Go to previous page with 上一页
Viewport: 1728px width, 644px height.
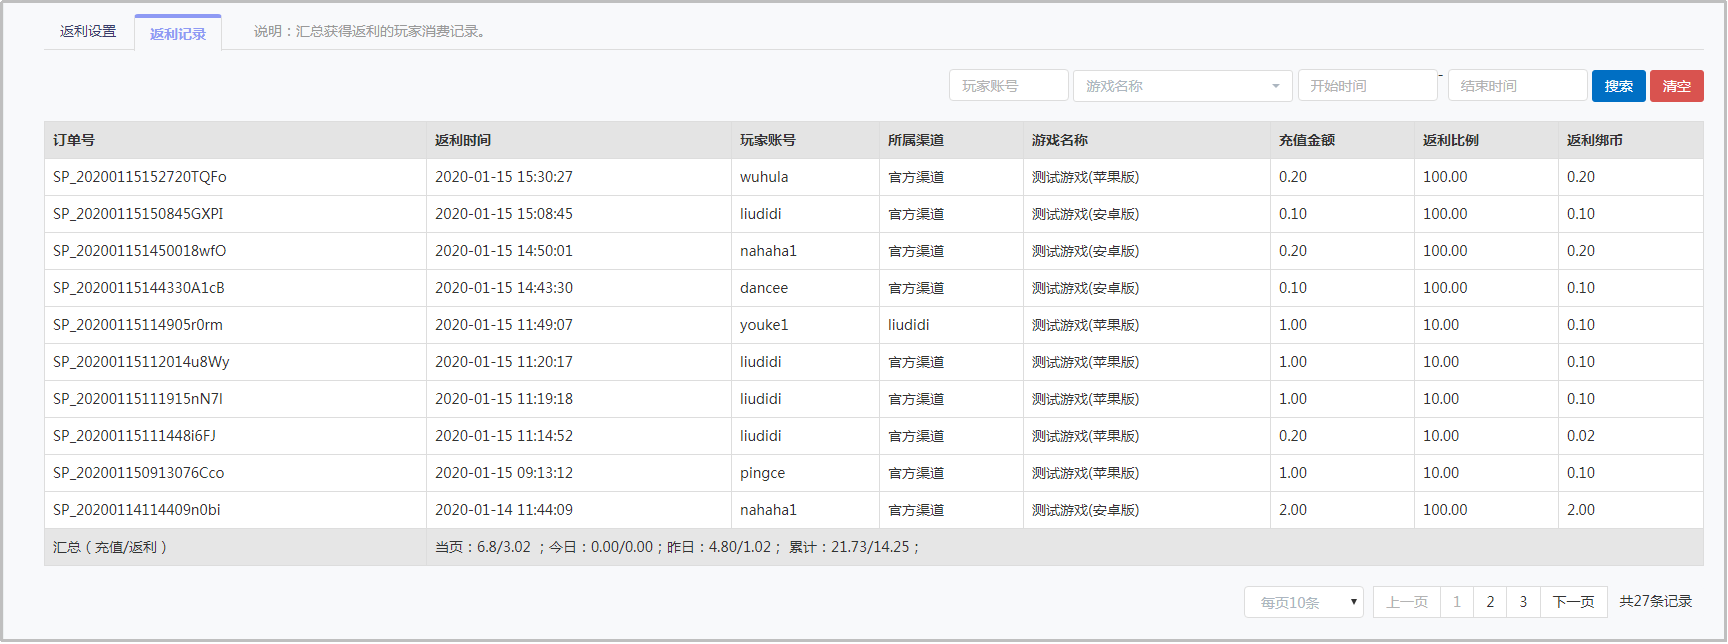pos(1407,602)
